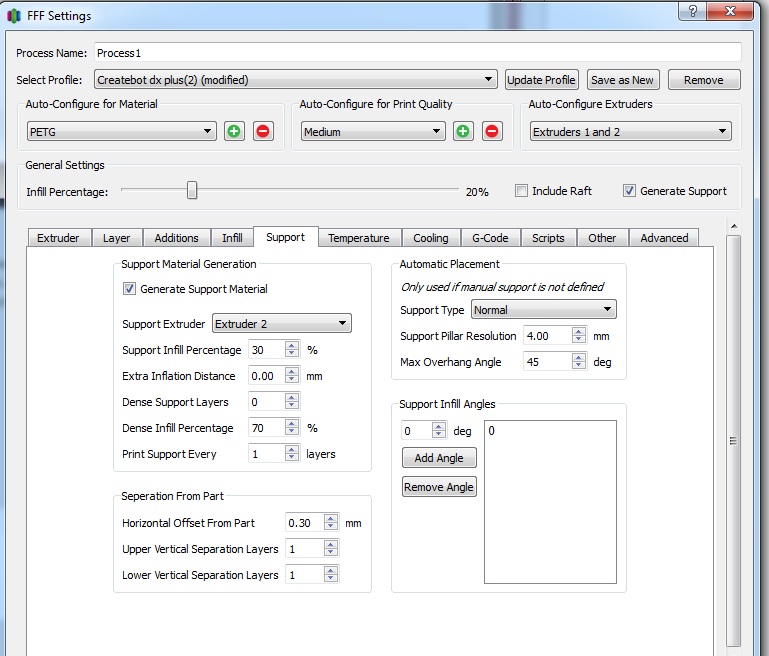Click the vertical scrollbar up arrow
Screen dimensions: 769x656
[734, 226]
